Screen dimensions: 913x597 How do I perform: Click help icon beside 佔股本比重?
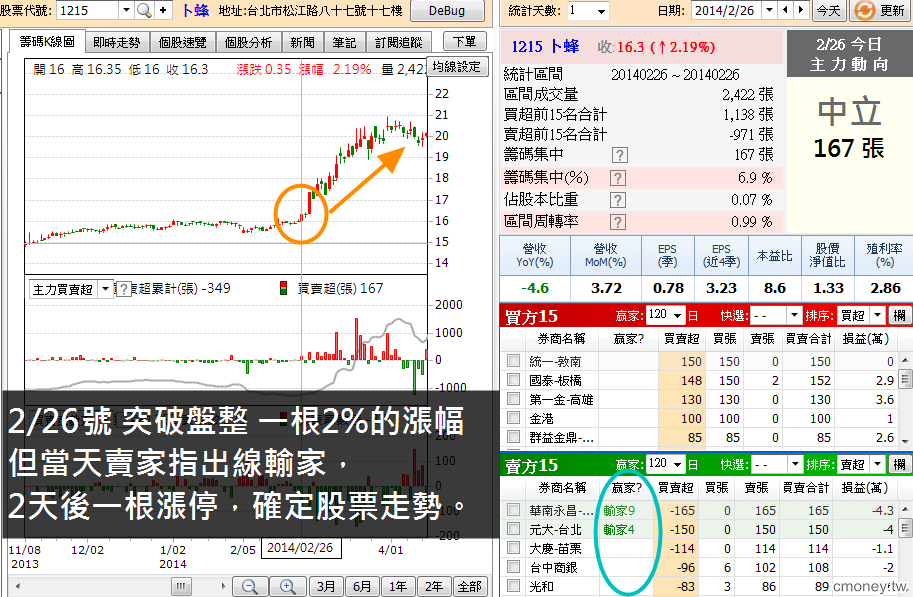coord(619,199)
